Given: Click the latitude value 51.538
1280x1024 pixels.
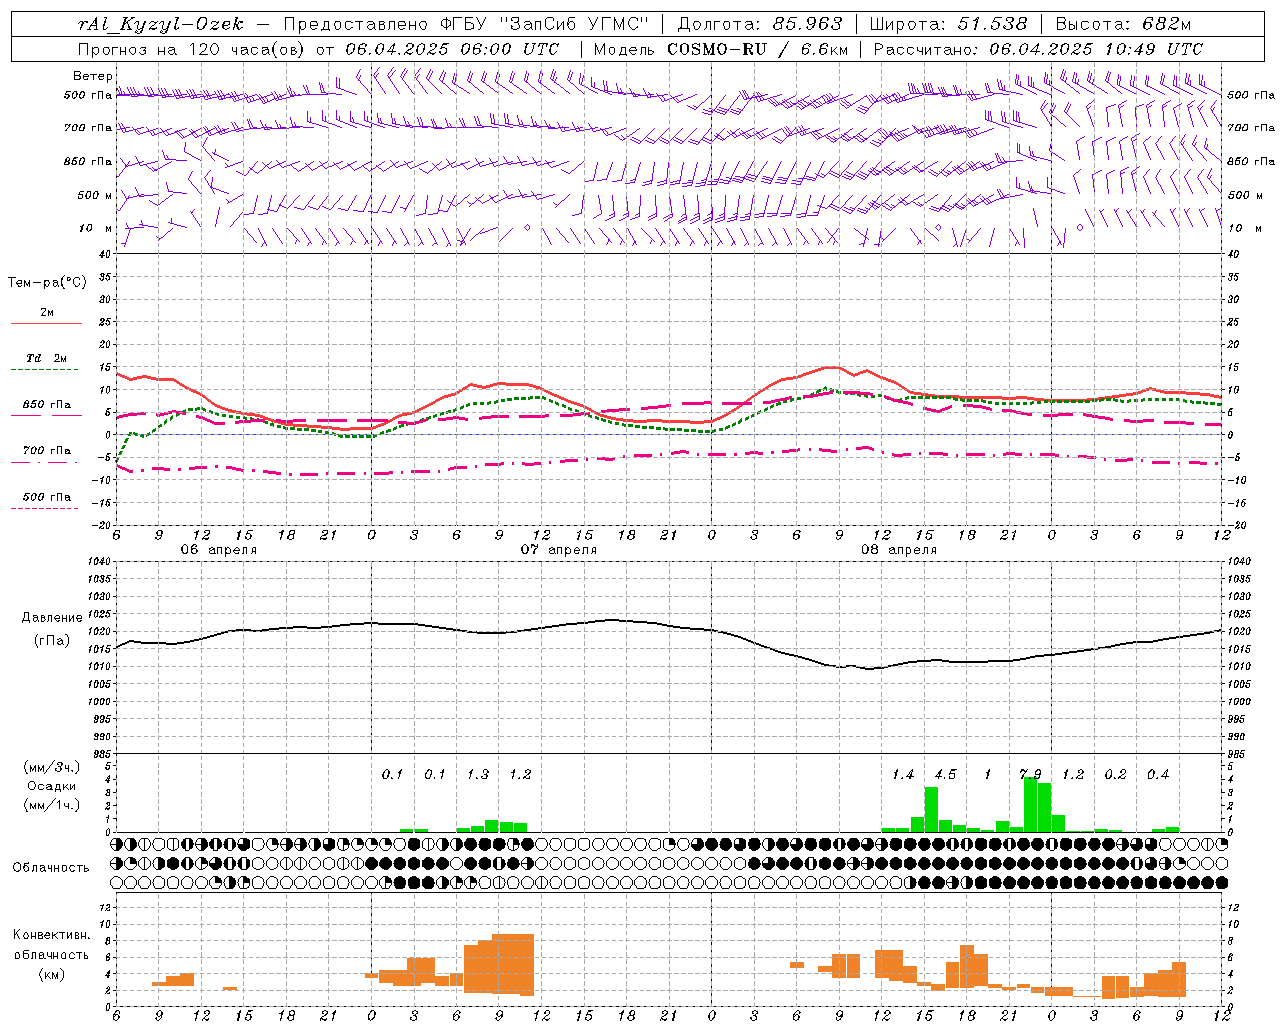Looking at the screenshot, I should coord(992,24).
